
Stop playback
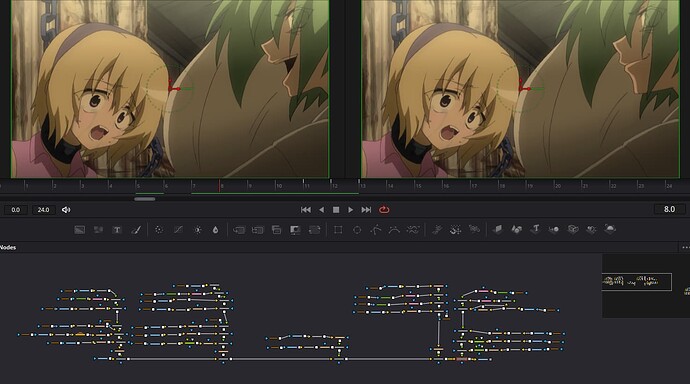point(336,210)
